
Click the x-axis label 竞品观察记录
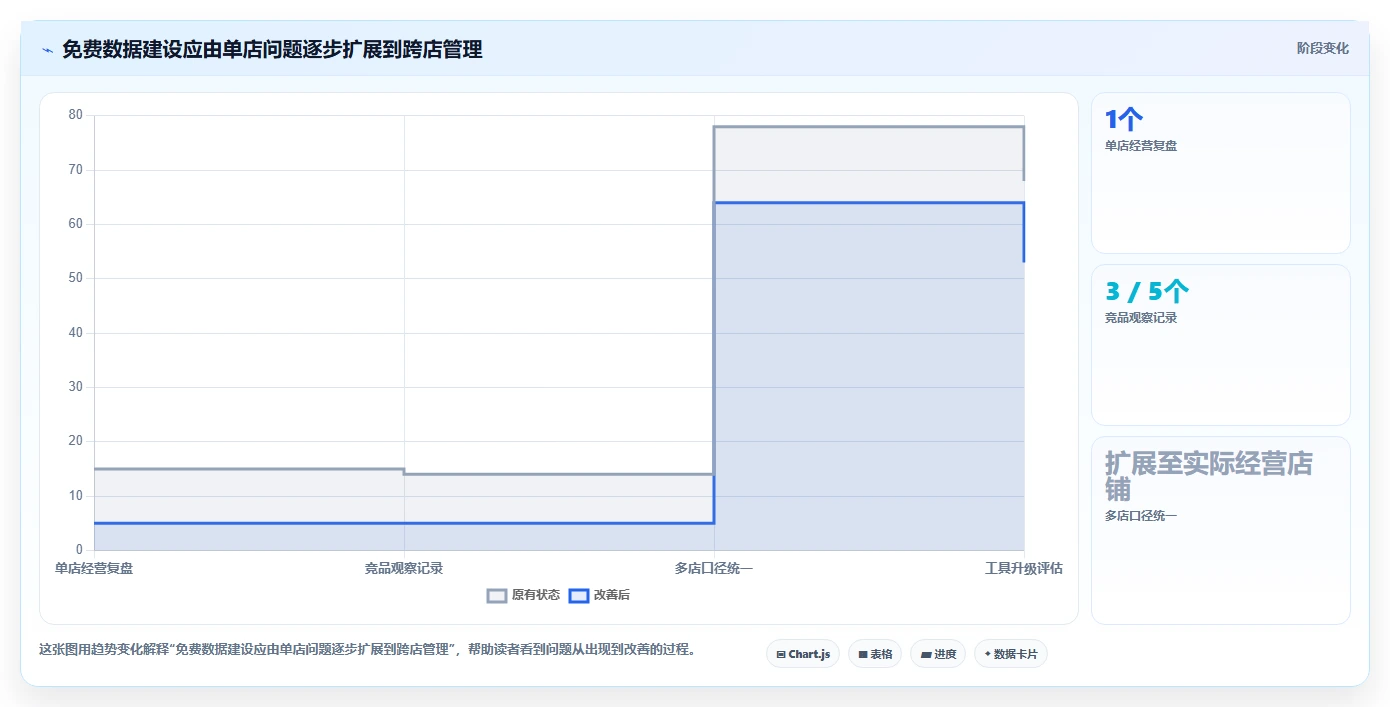point(404,568)
